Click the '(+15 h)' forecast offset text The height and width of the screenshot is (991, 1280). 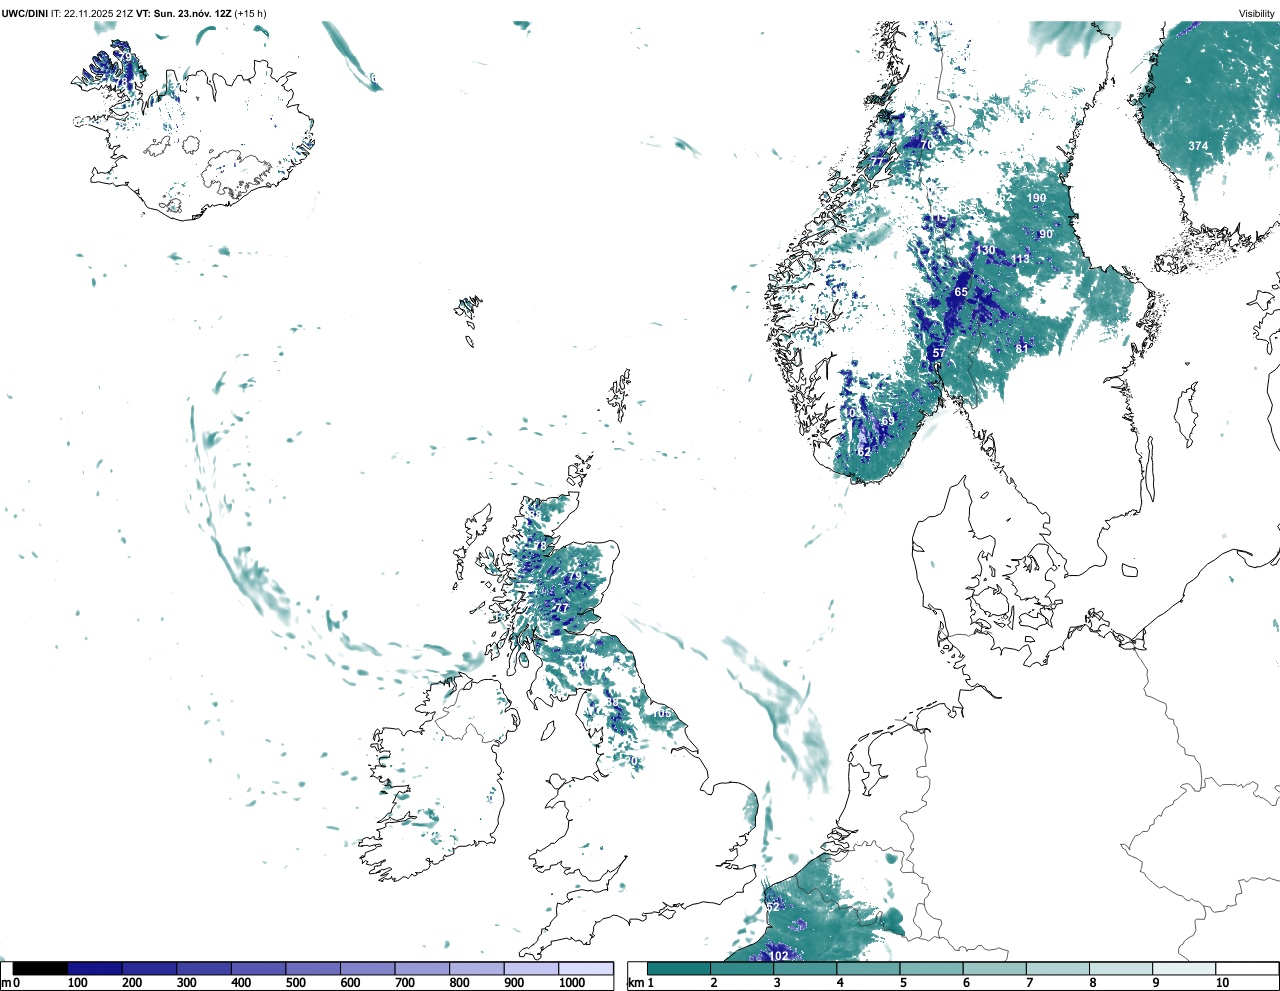[x=250, y=13]
